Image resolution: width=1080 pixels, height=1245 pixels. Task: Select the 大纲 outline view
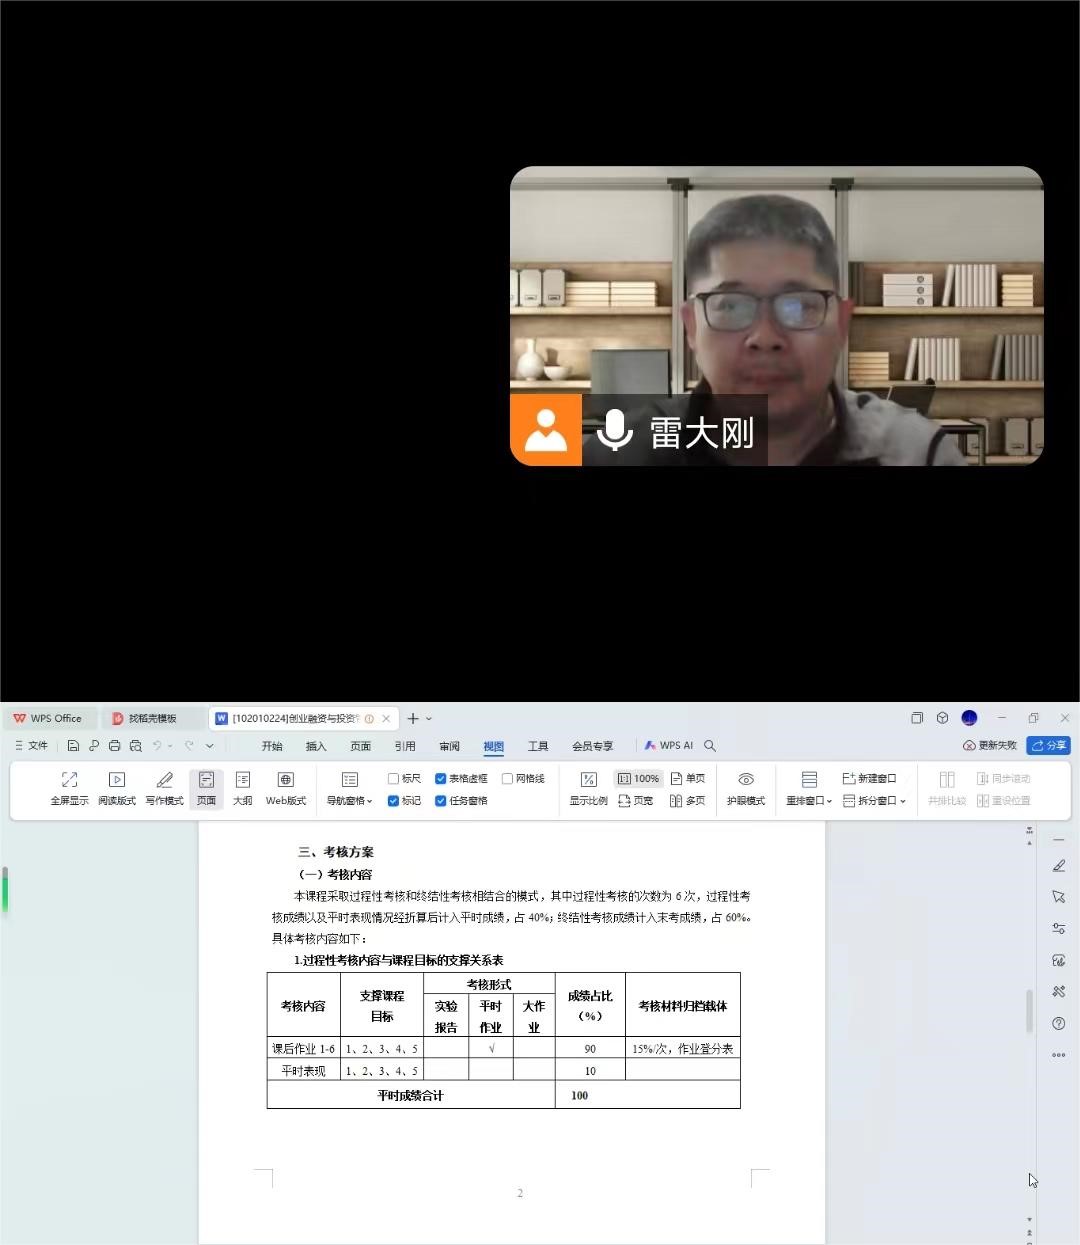click(242, 780)
